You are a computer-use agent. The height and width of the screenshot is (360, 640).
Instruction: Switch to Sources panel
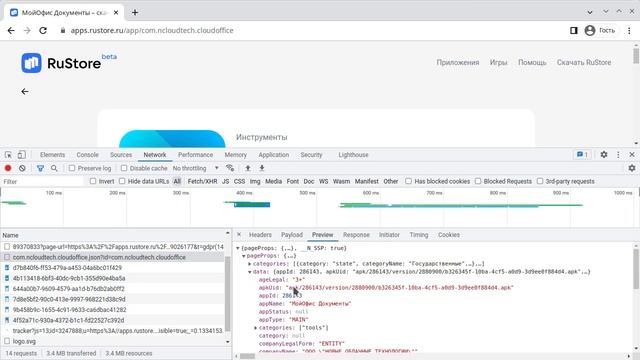point(121,155)
